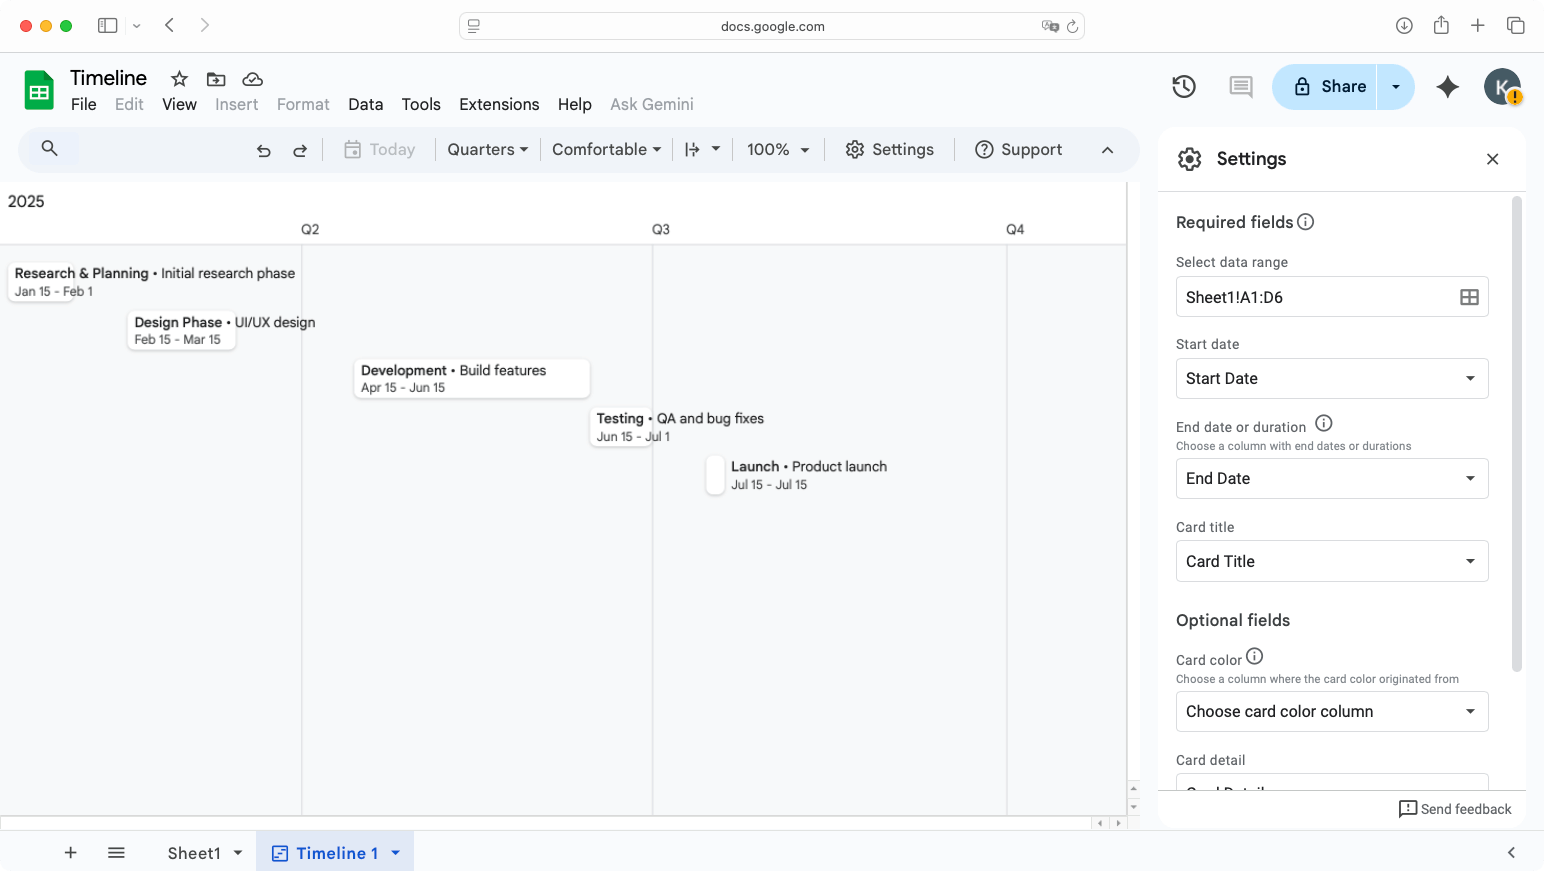Open the all sheets list icon
This screenshot has height=871, width=1544.
click(x=116, y=852)
